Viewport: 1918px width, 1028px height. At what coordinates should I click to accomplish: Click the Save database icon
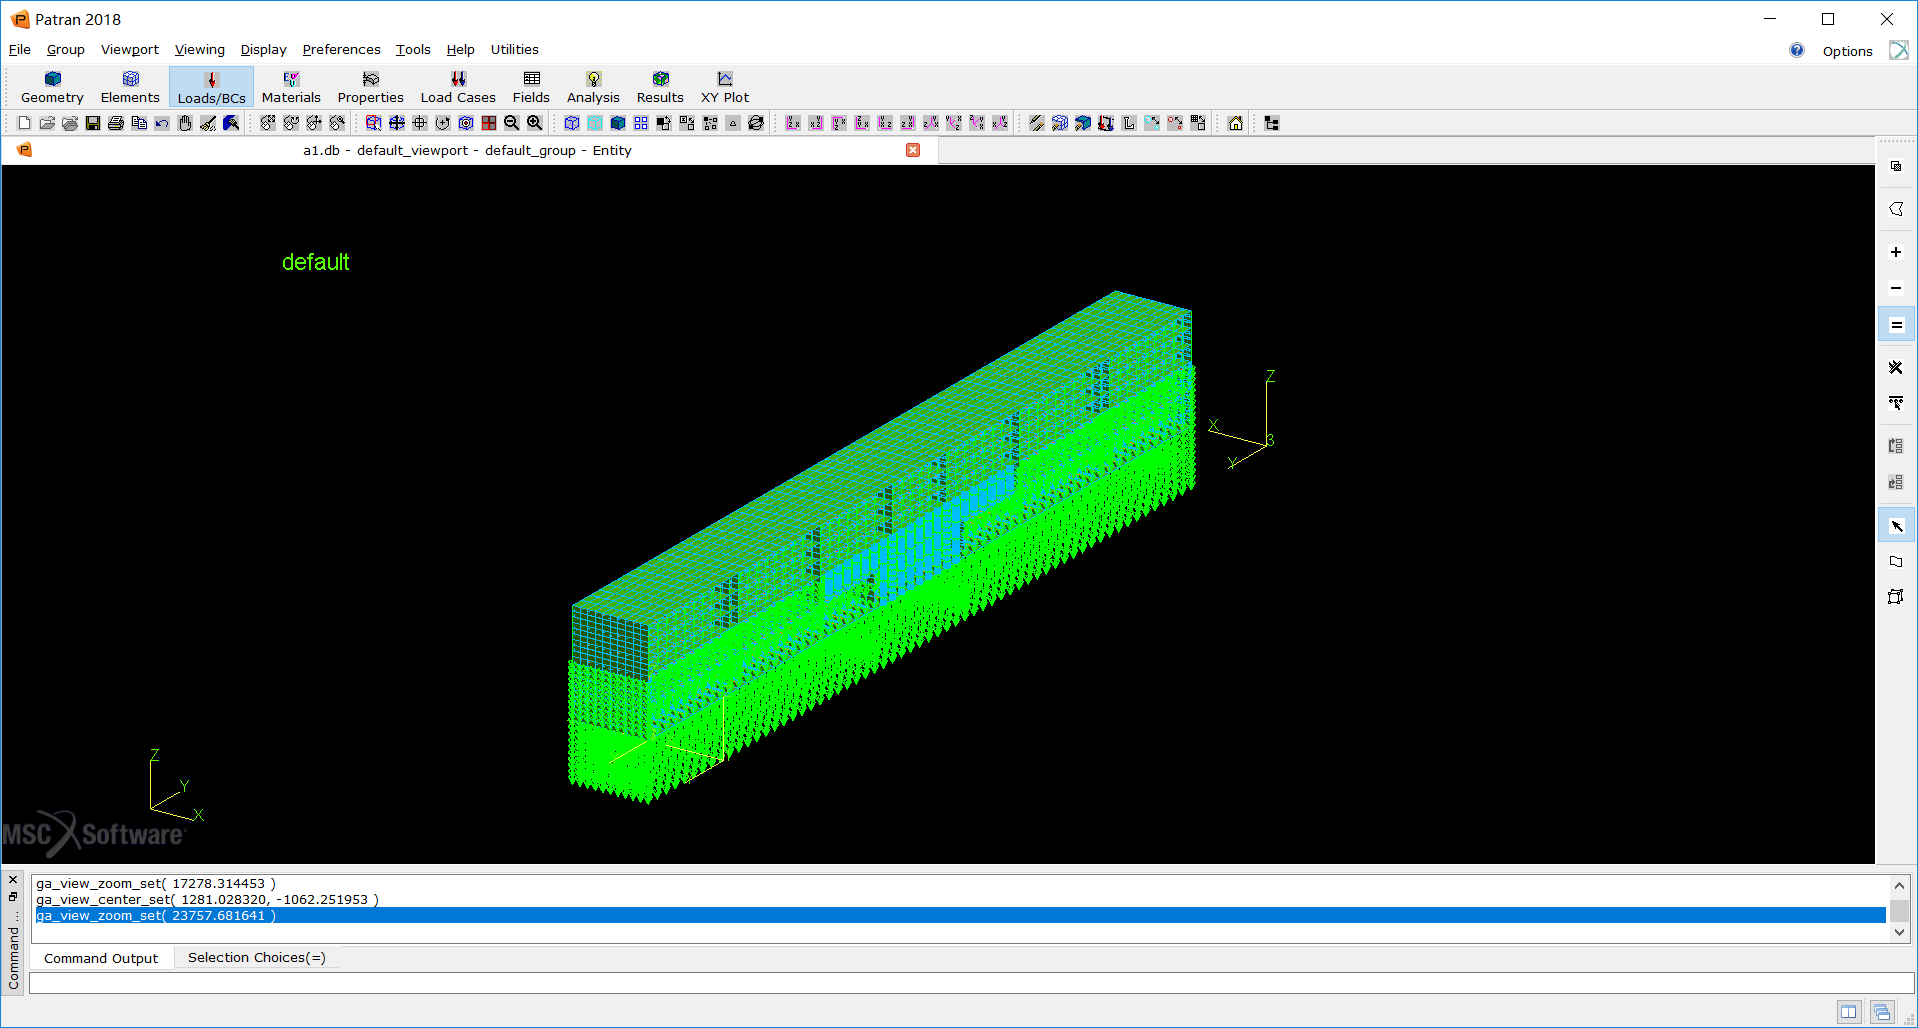[93, 123]
